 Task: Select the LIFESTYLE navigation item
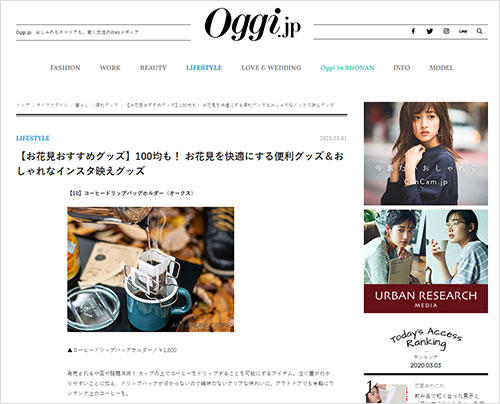tap(204, 68)
